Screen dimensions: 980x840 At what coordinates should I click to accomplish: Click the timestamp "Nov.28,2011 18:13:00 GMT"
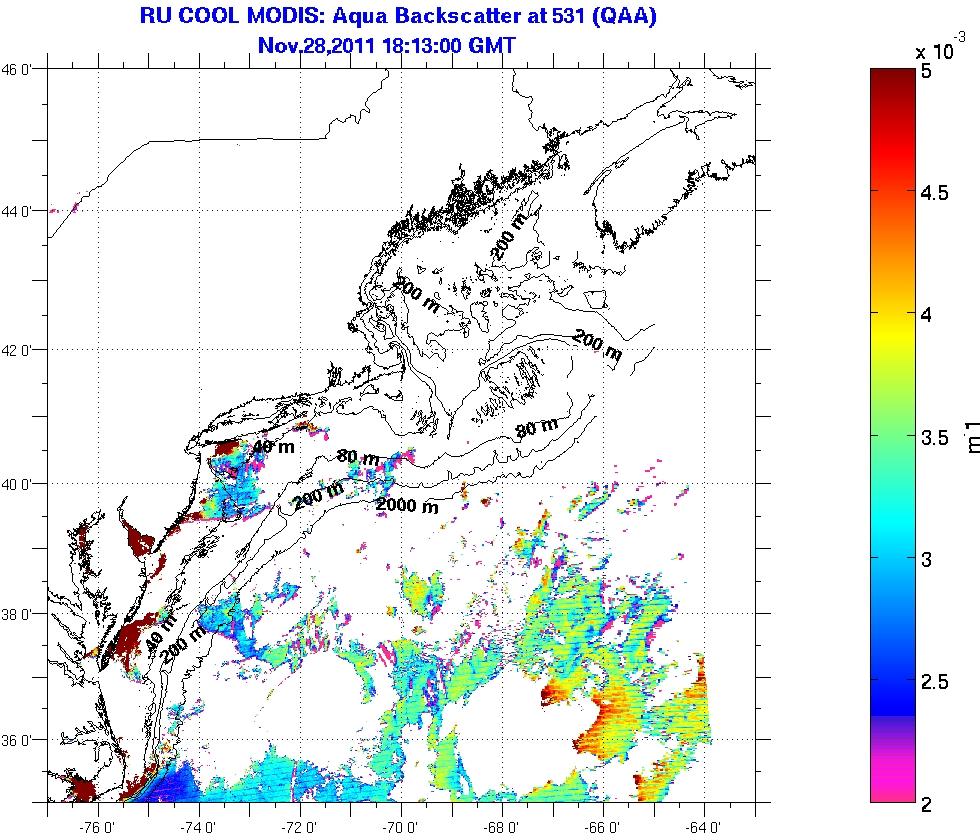click(387, 46)
